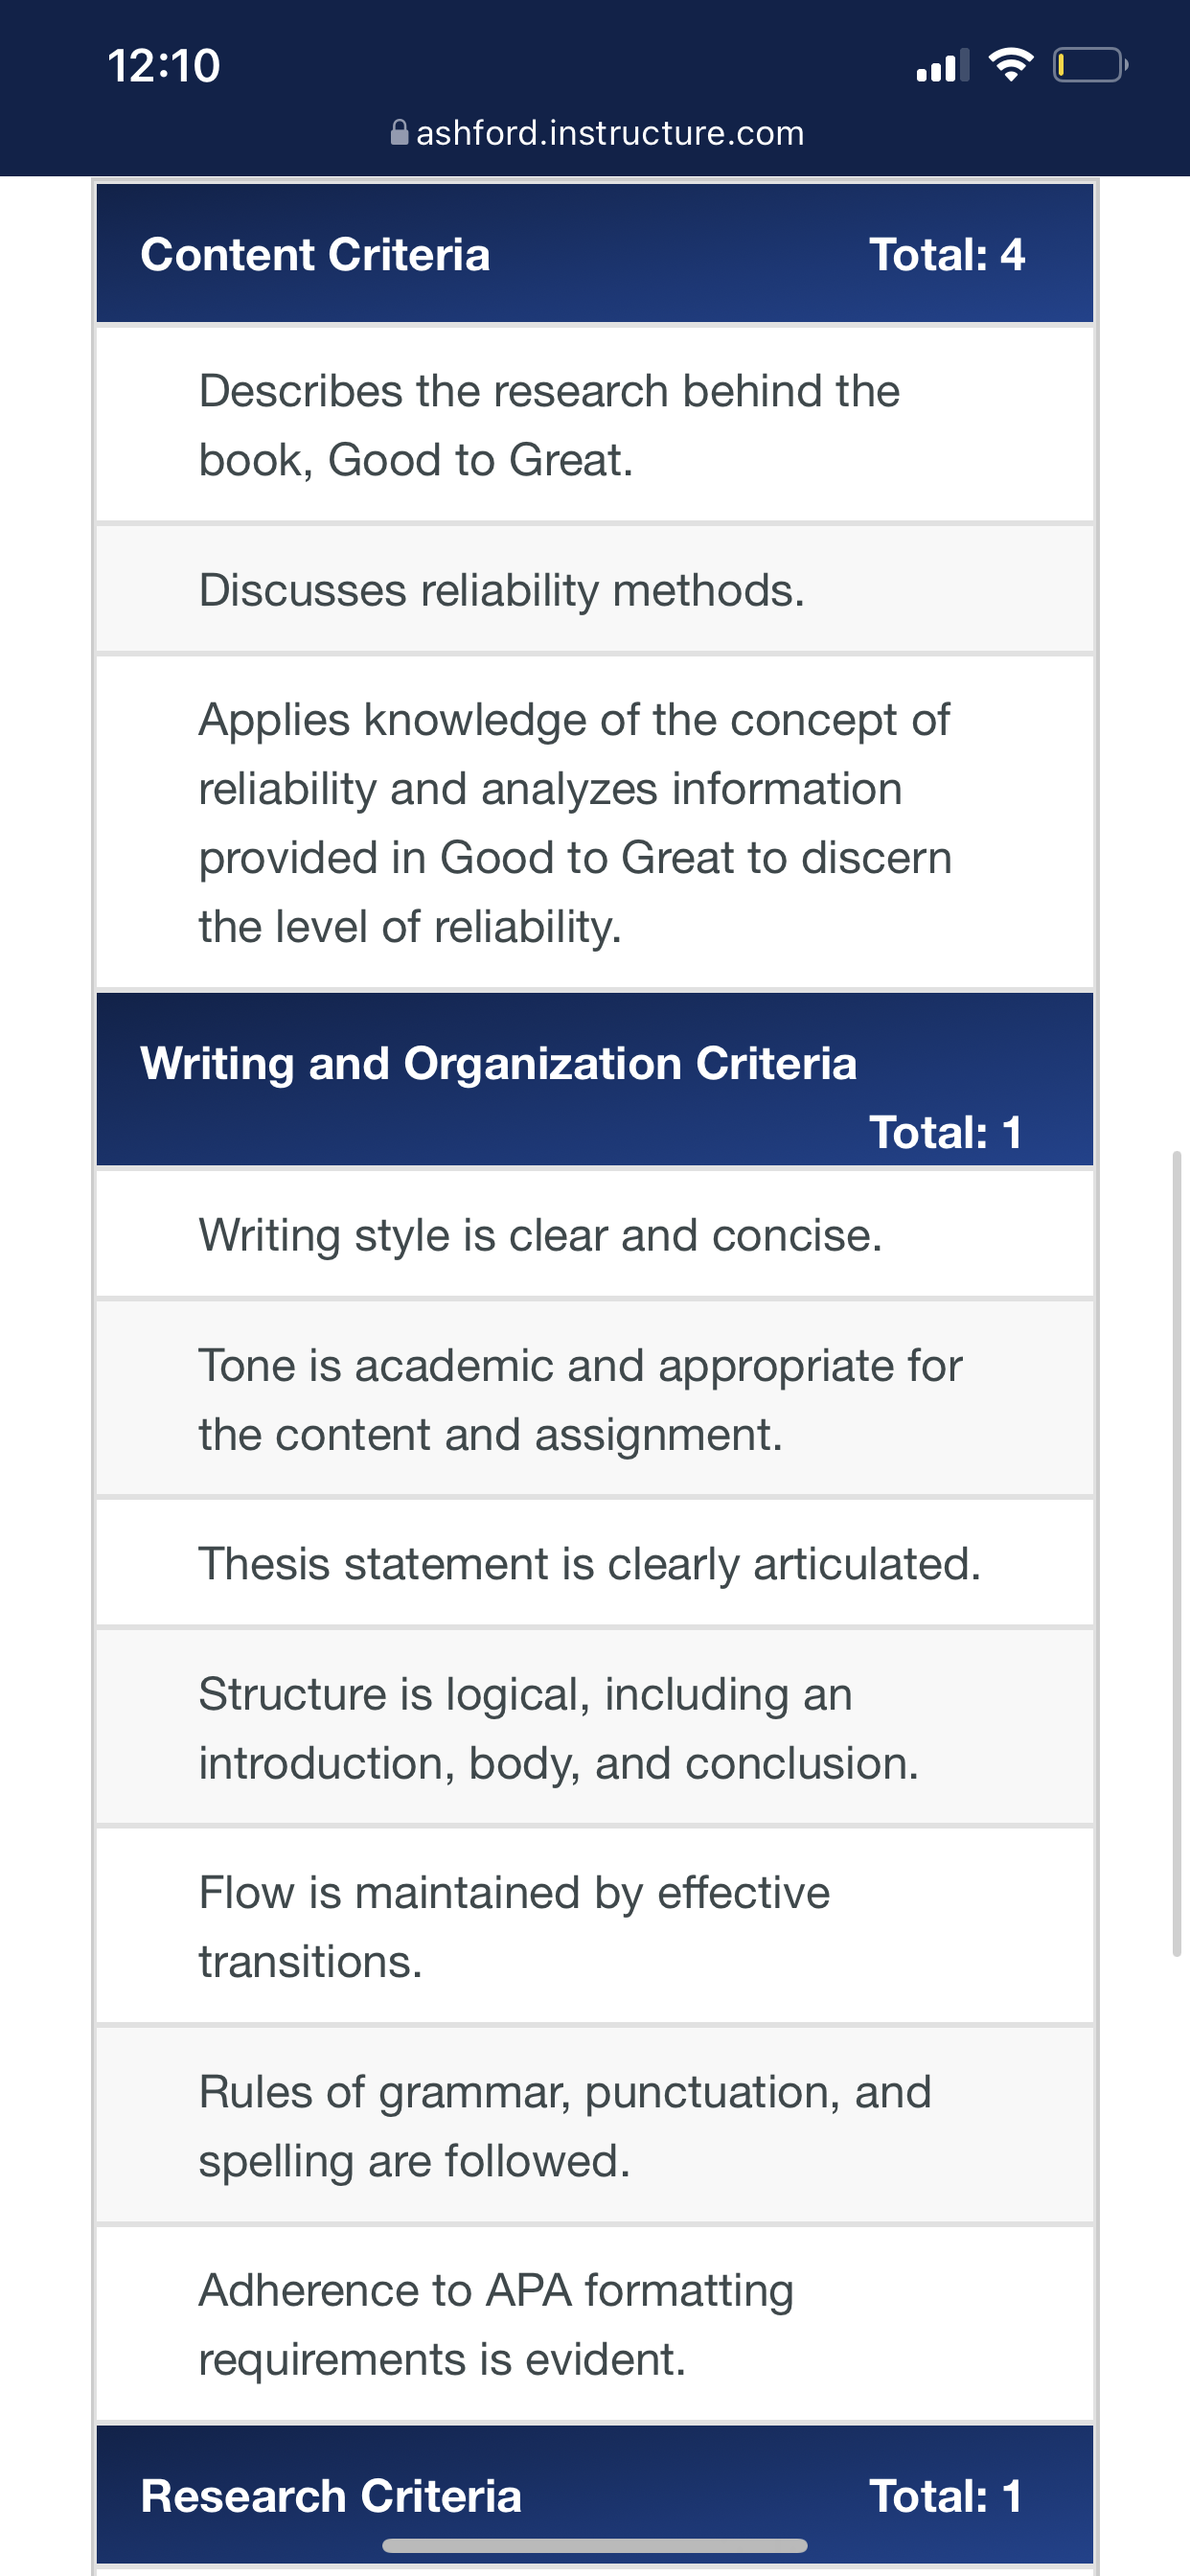1190x2576 pixels.
Task: Tap 'Discusses reliability methods' row
Action: point(595,590)
